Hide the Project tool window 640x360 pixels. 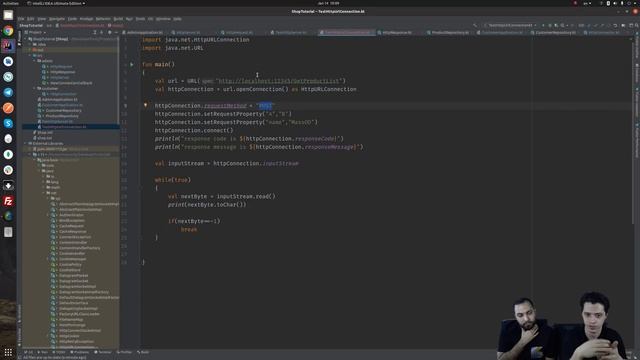point(116,32)
